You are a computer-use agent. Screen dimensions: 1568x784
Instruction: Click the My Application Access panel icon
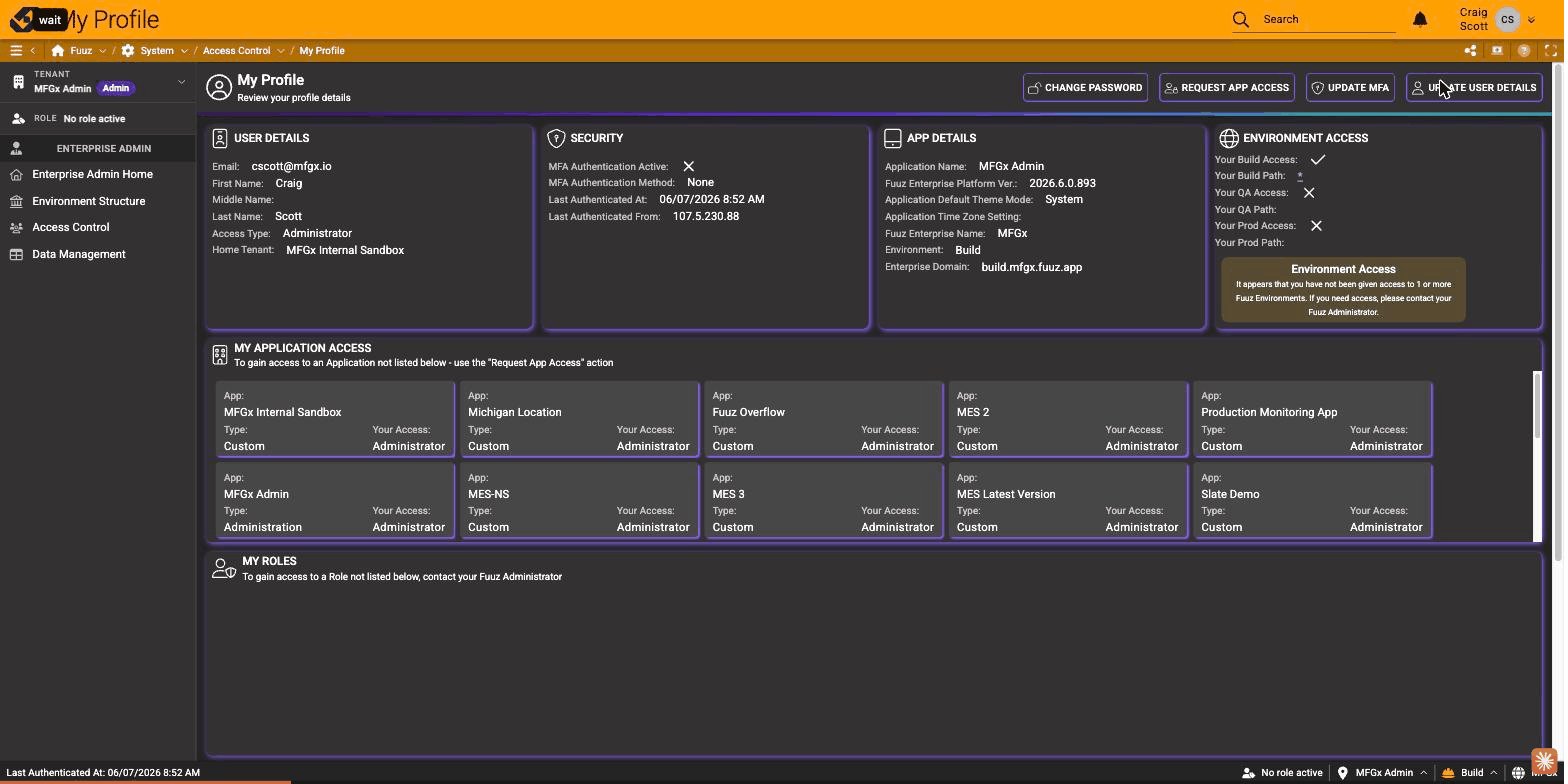click(x=220, y=355)
